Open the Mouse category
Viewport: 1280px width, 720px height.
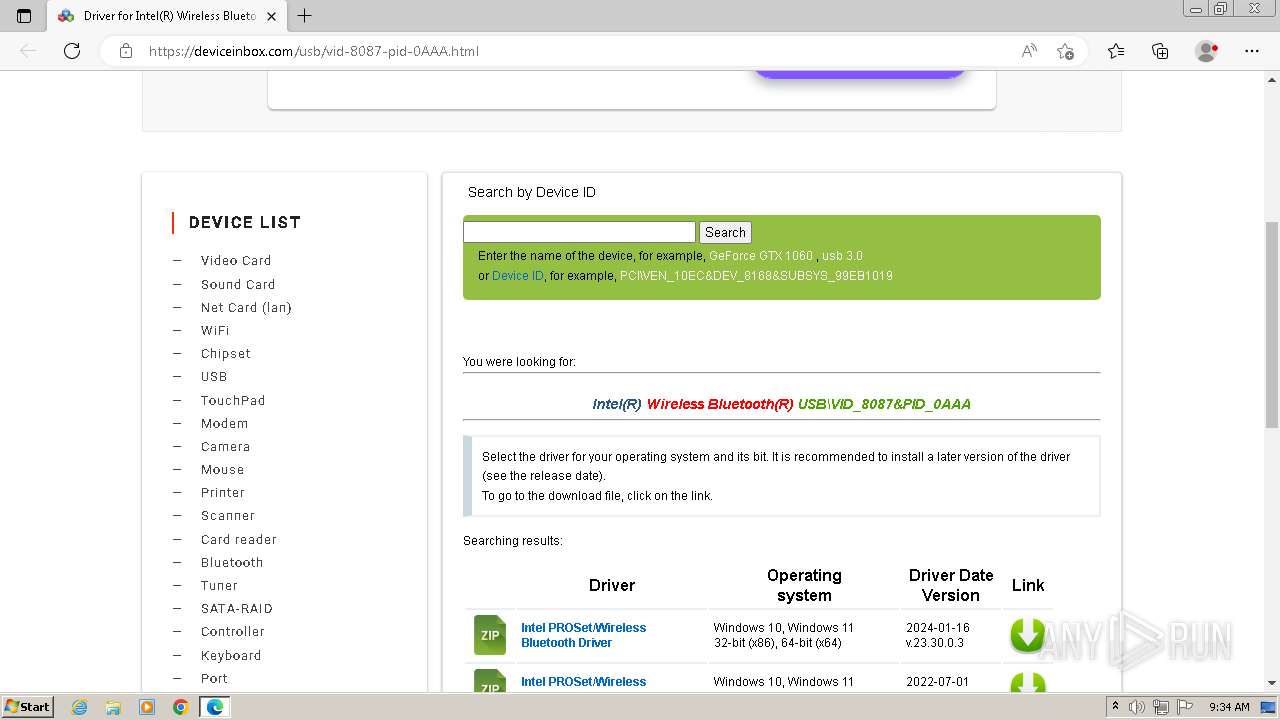coord(222,469)
